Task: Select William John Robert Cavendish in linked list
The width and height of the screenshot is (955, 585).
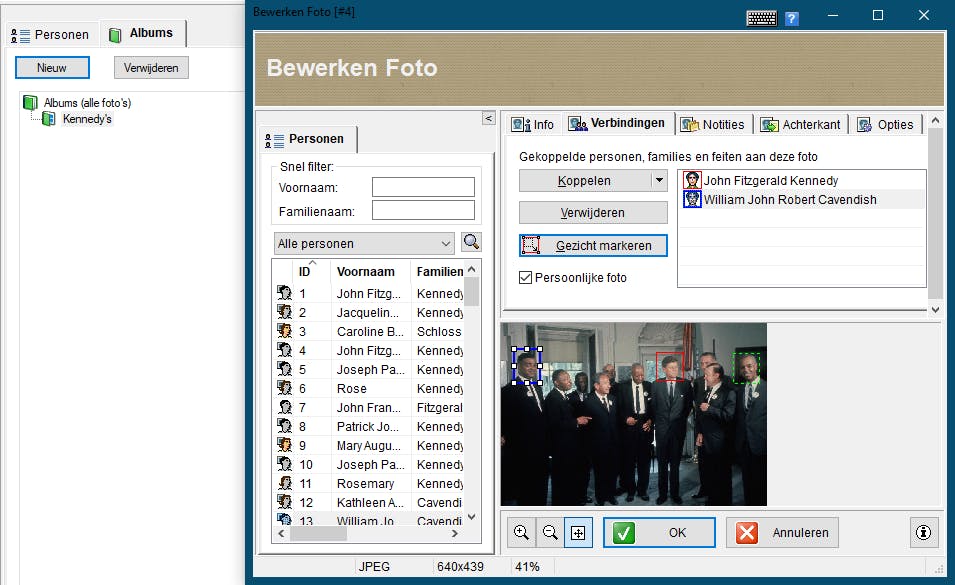Action: pos(802,199)
